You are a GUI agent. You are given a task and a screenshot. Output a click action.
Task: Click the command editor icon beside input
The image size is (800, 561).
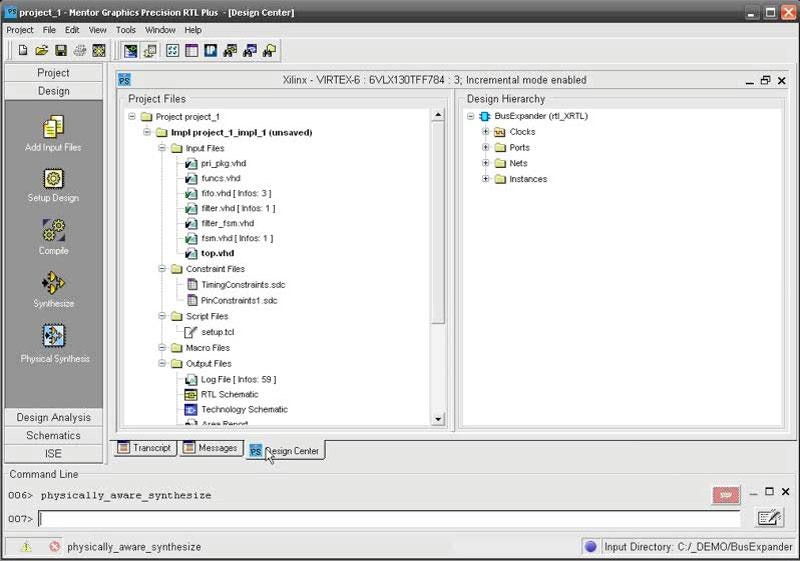click(x=769, y=518)
